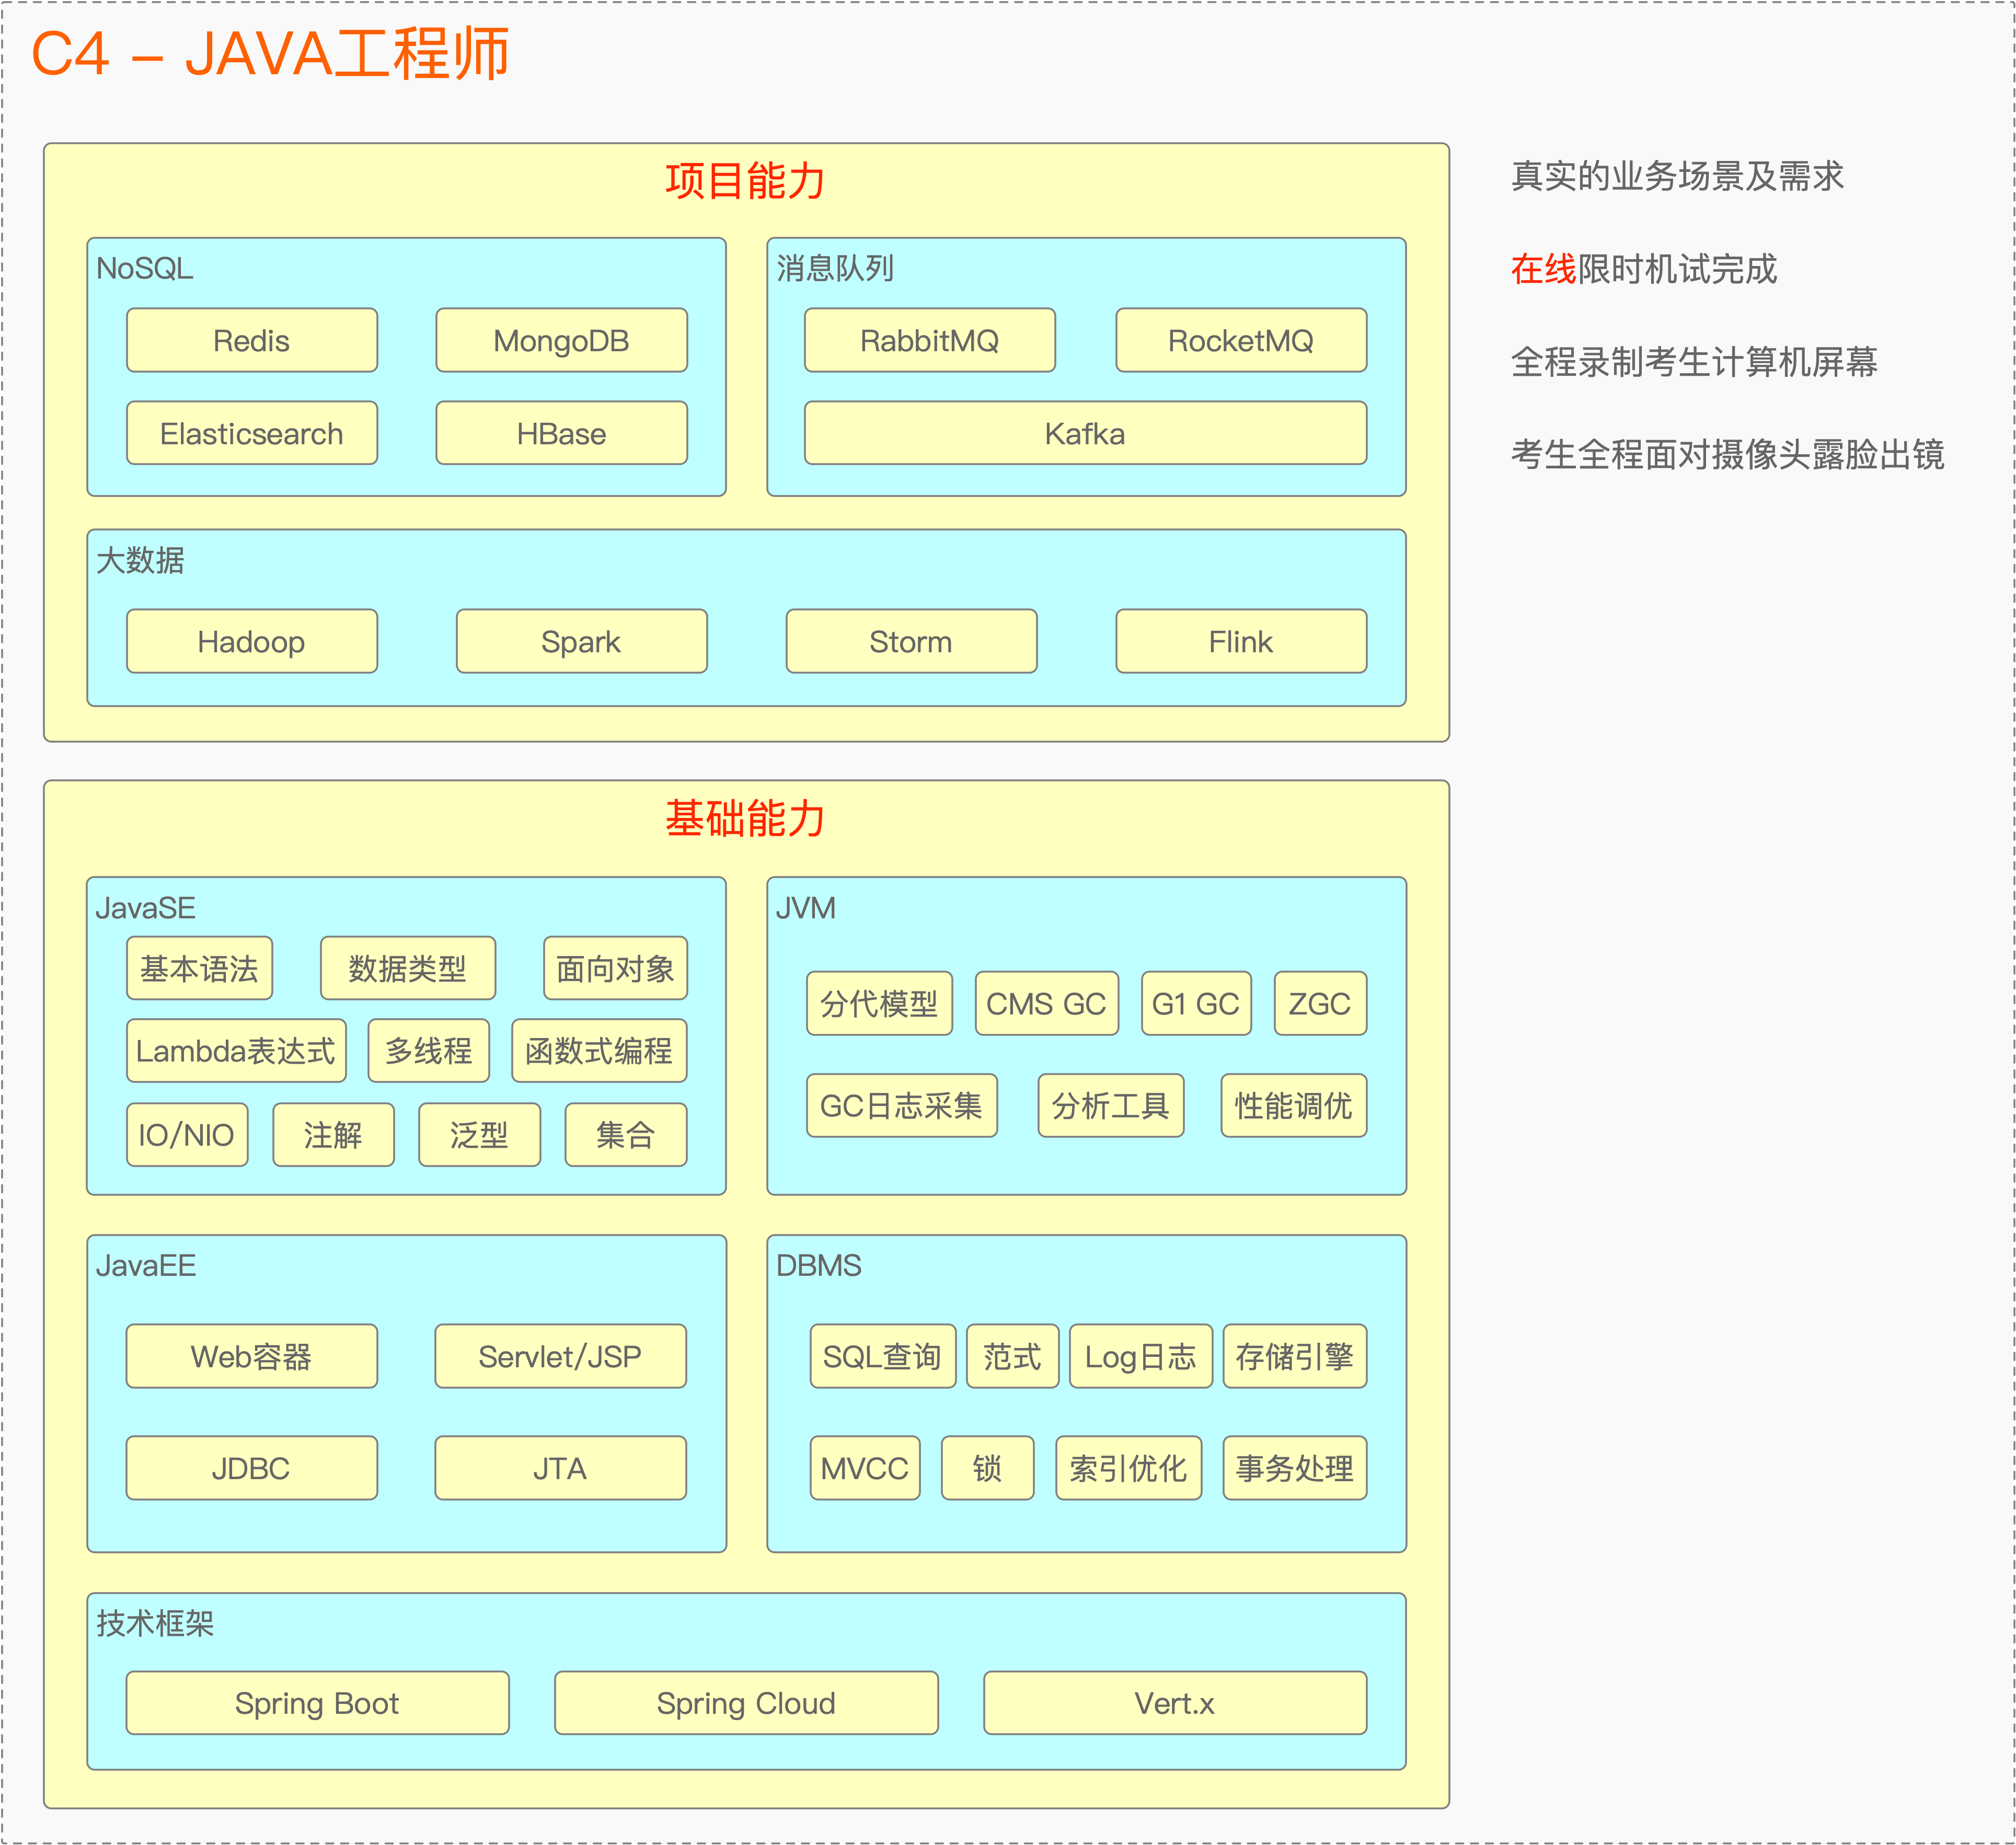The image size is (2016, 1845).
Task: Select the Vert.x box
Action: pyautogui.click(x=1174, y=1703)
